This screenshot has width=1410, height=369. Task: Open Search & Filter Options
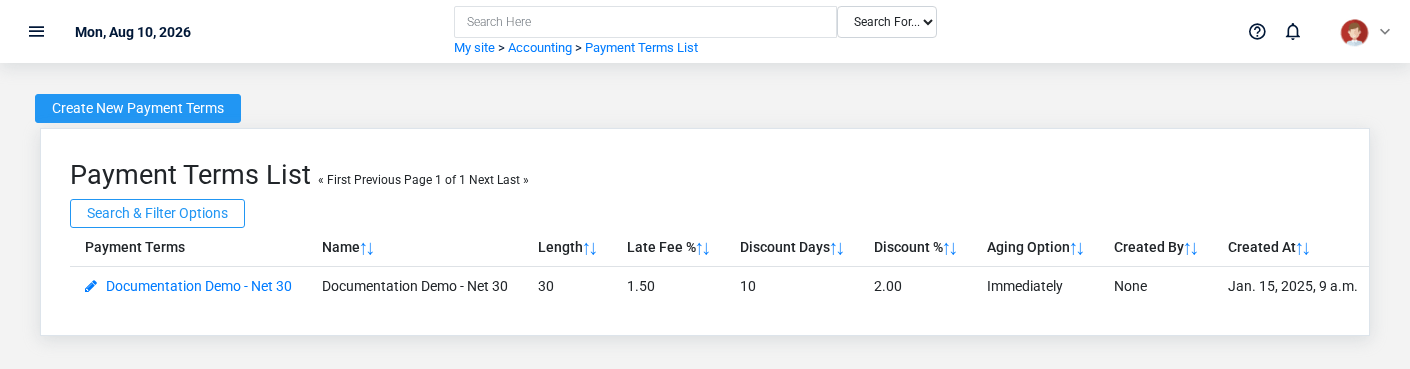coord(157,213)
